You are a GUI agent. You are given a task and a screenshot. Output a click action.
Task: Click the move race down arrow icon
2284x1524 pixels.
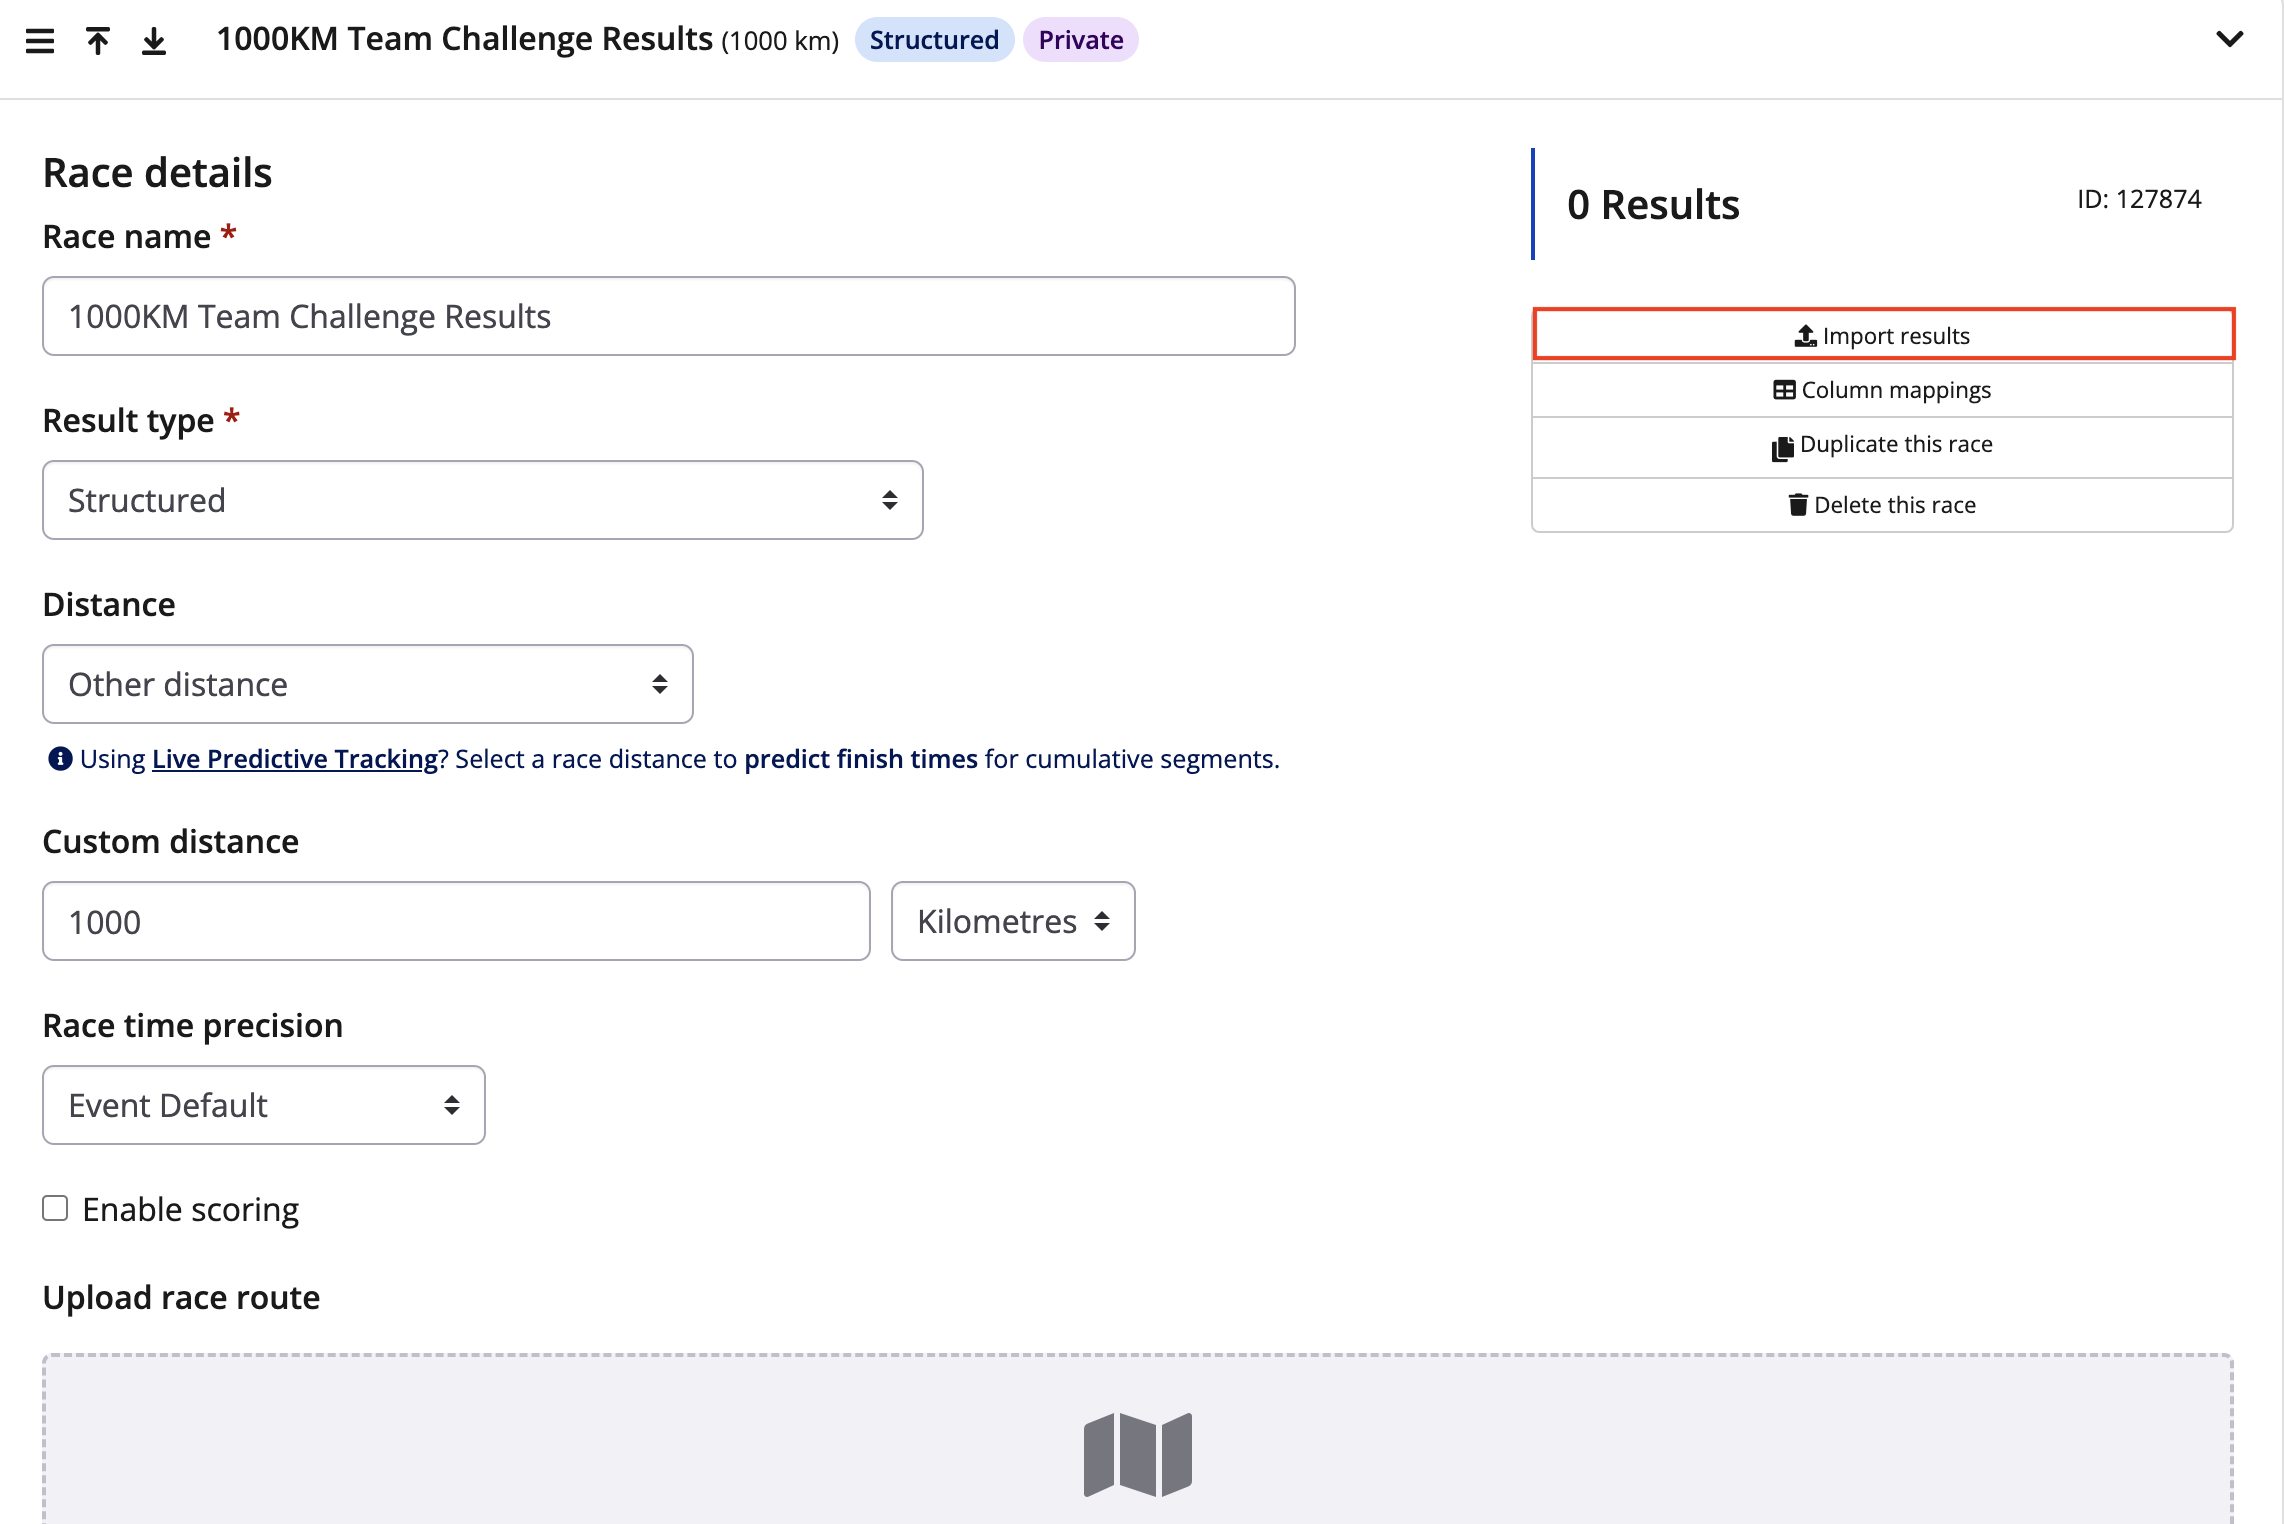click(x=153, y=41)
